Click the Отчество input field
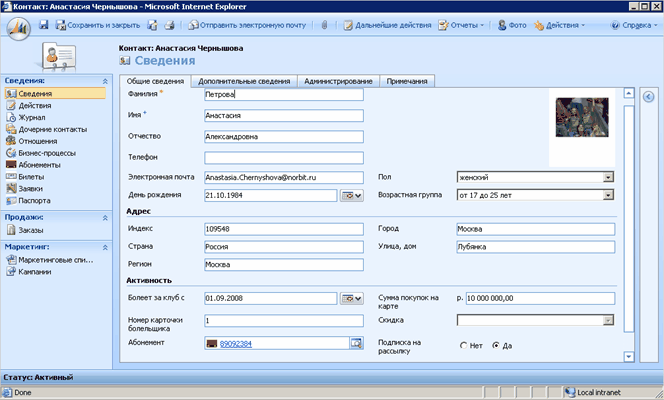Viewport: 664px width, 400px height. click(x=284, y=137)
